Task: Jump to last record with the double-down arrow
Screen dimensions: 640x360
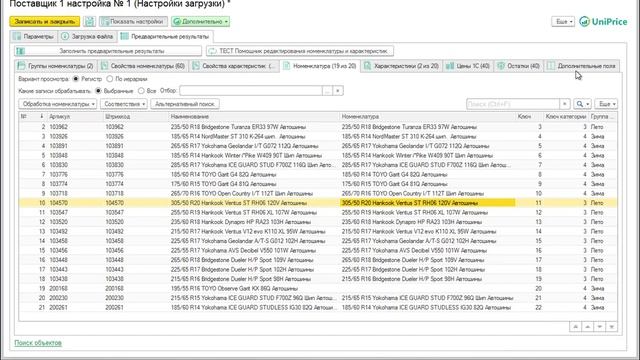Action: [611, 327]
